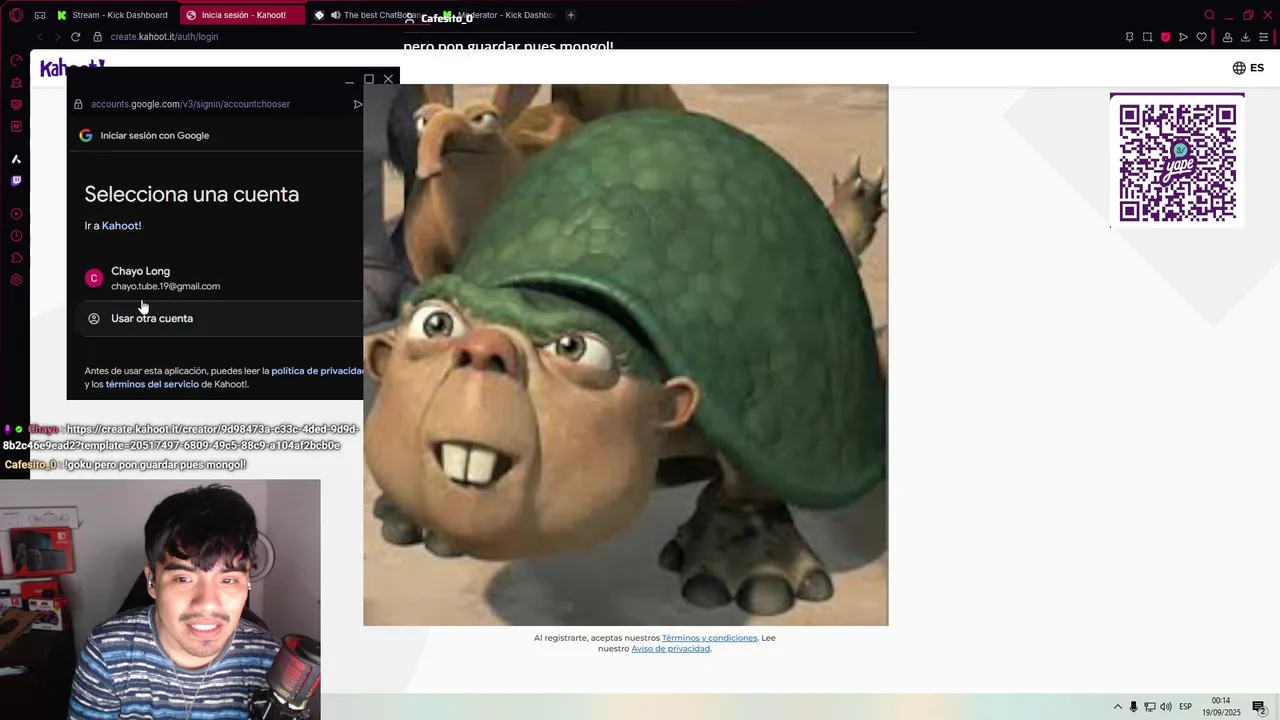1280x720 pixels.
Task: Click the padlock icon beside create.kahoot.it
Action: 97,37
